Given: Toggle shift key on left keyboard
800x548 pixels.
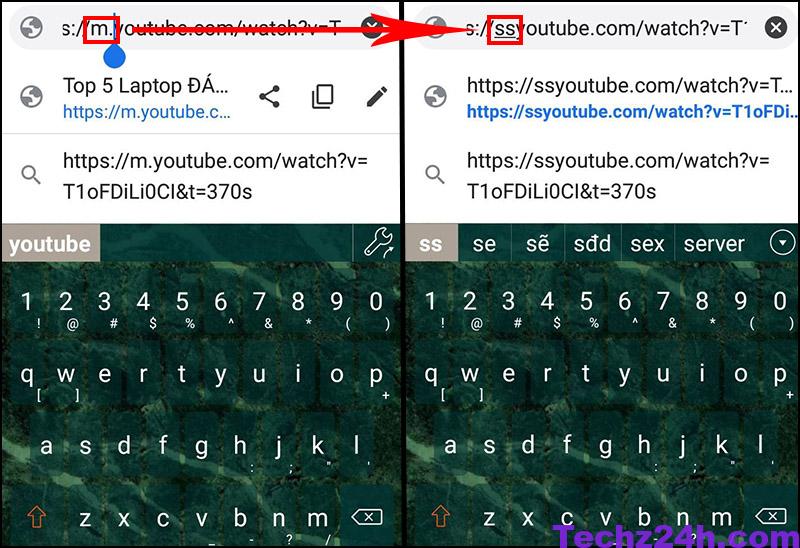Looking at the screenshot, I should [x=37, y=516].
